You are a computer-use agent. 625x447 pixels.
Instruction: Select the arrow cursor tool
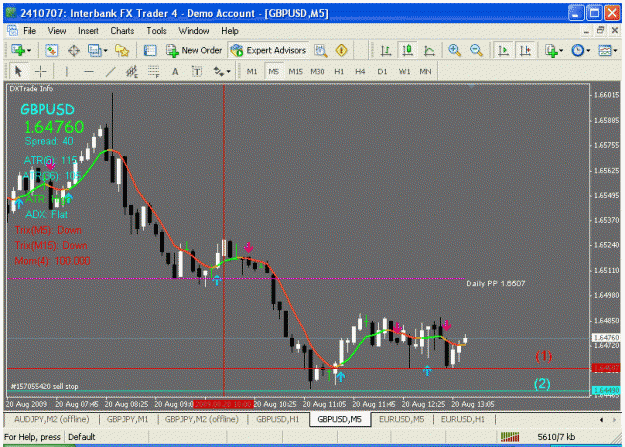pos(18,71)
